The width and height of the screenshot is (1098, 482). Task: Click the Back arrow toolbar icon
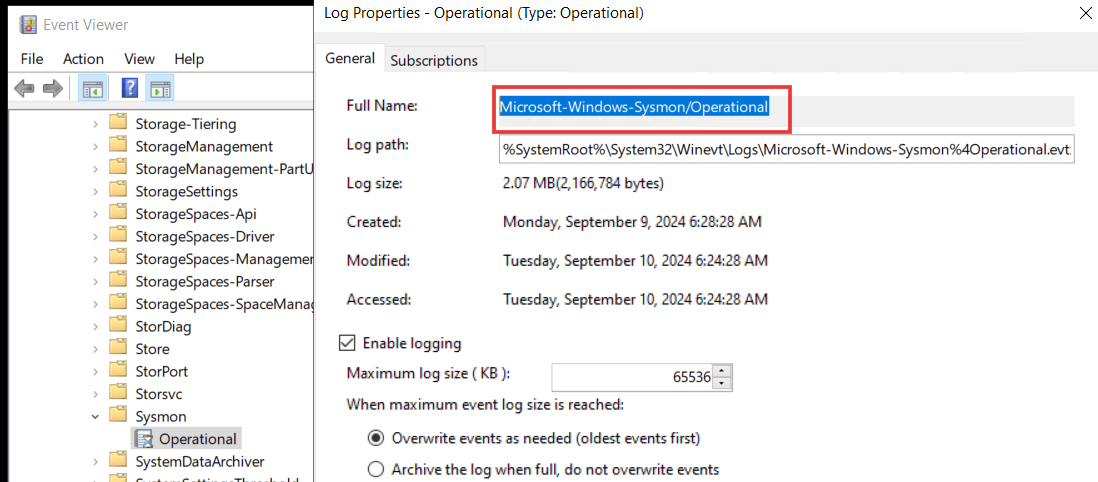click(x=25, y=88)
